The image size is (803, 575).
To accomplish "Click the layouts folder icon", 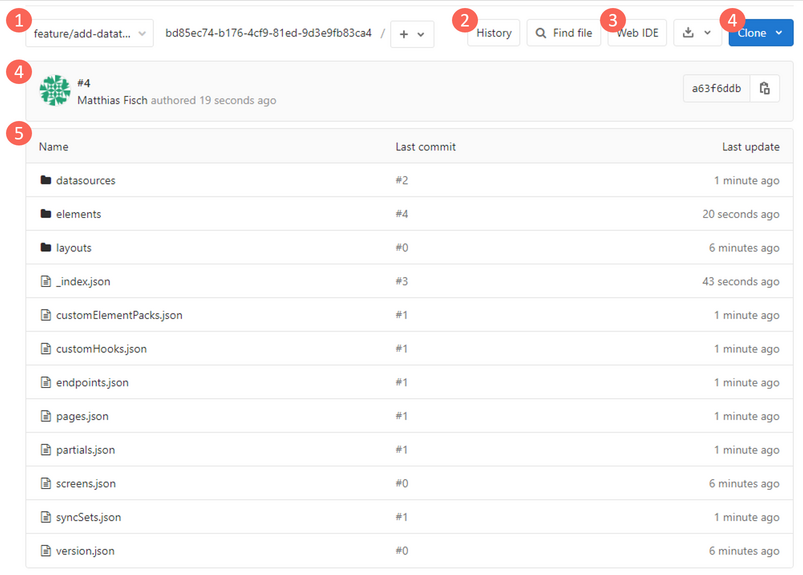I will click(x=46, y=247).
